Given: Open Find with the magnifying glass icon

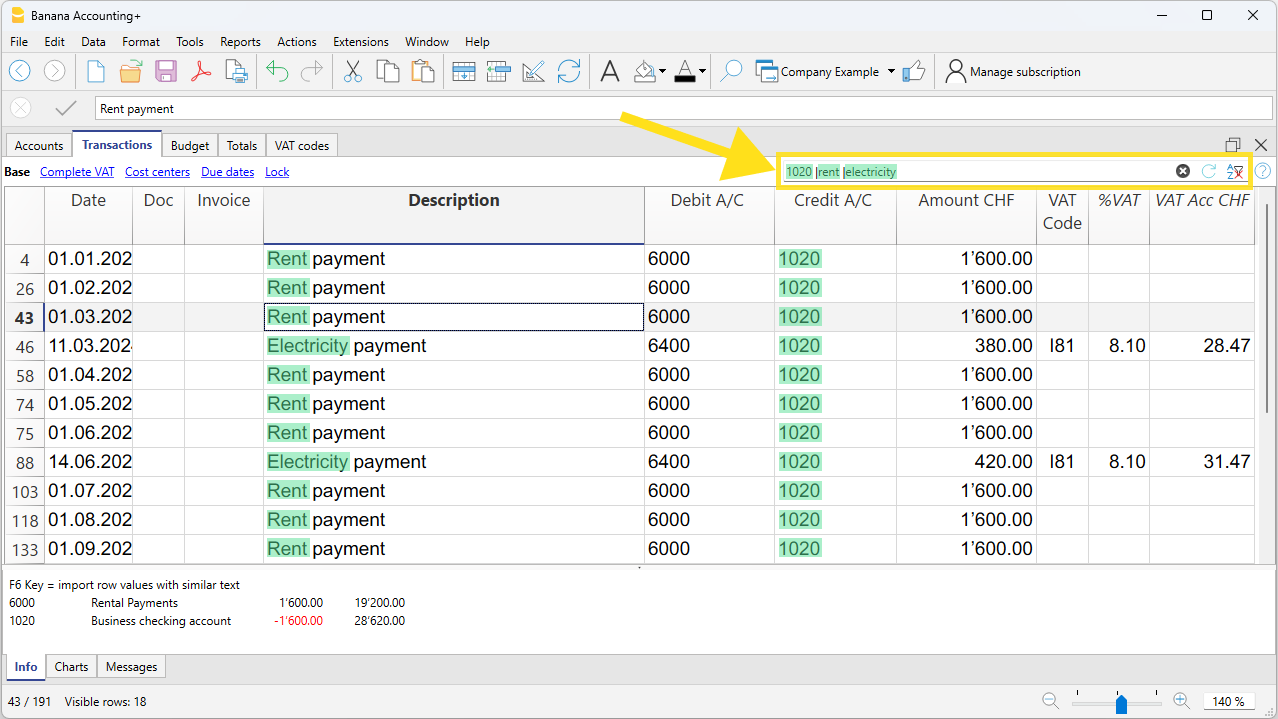Looking at the screenshot, I should (x=732, y=72).
